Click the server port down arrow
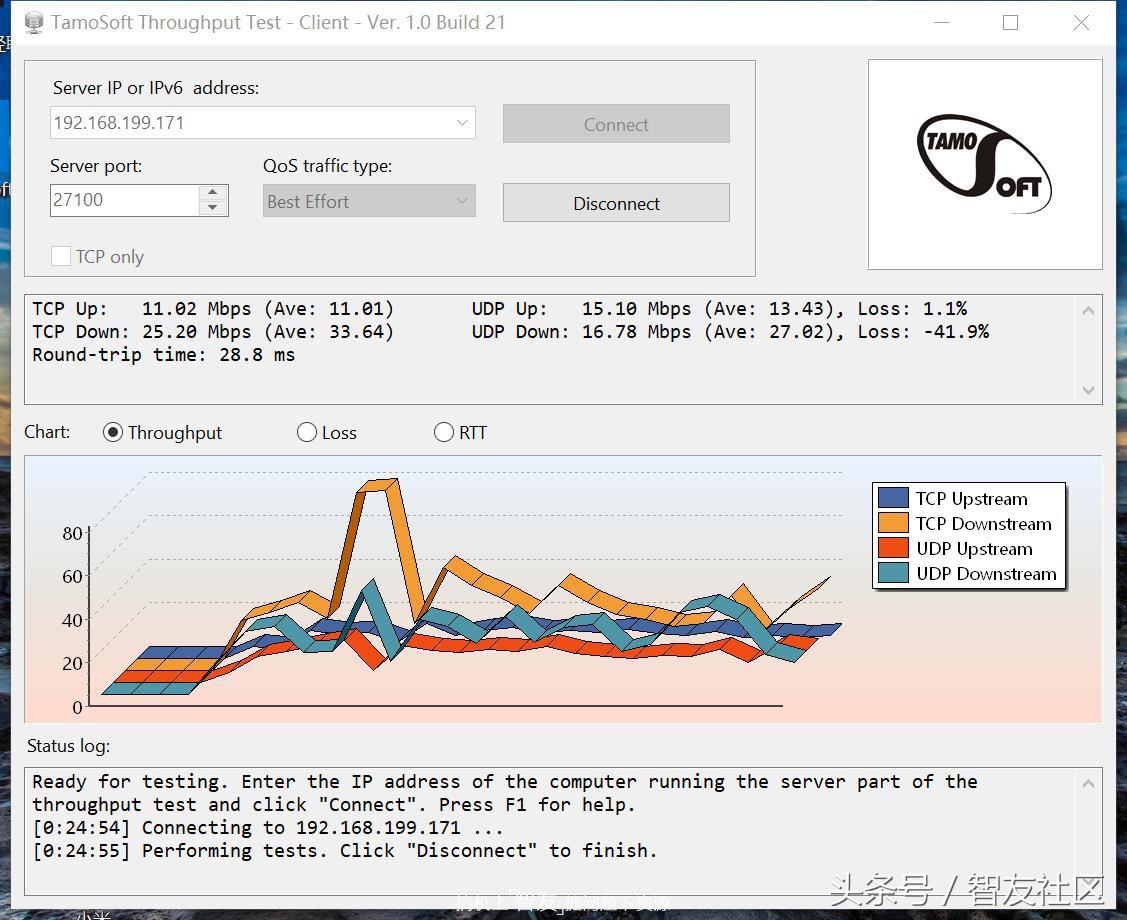 coord(211,208)
